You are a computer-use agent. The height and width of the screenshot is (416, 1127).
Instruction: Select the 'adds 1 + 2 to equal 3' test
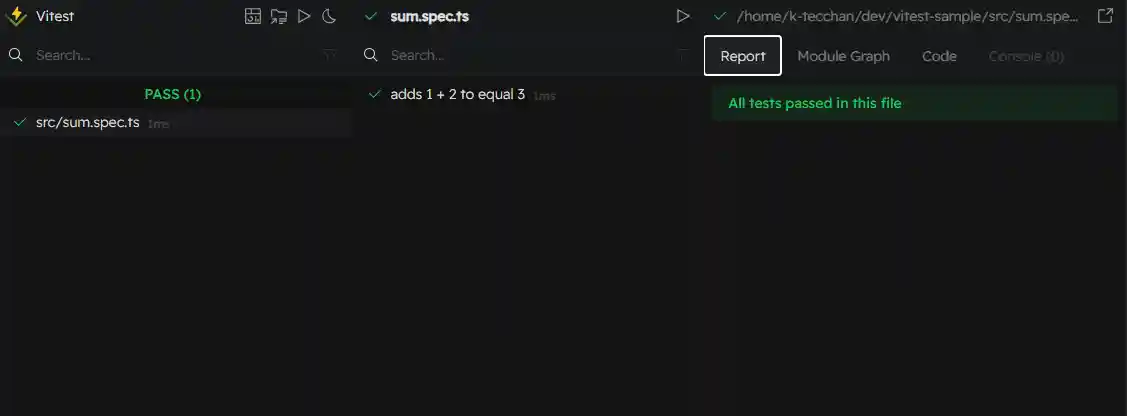(x=457, y=94)
